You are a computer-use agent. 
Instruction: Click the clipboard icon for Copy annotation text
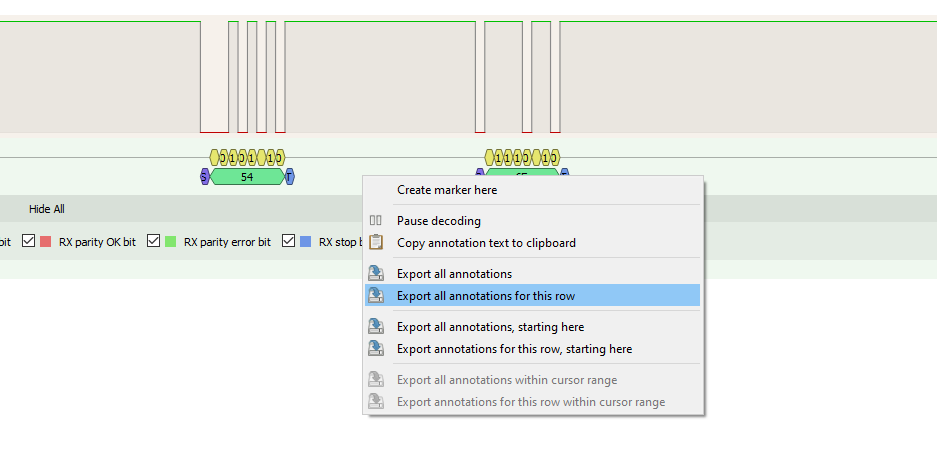[376, 242]
